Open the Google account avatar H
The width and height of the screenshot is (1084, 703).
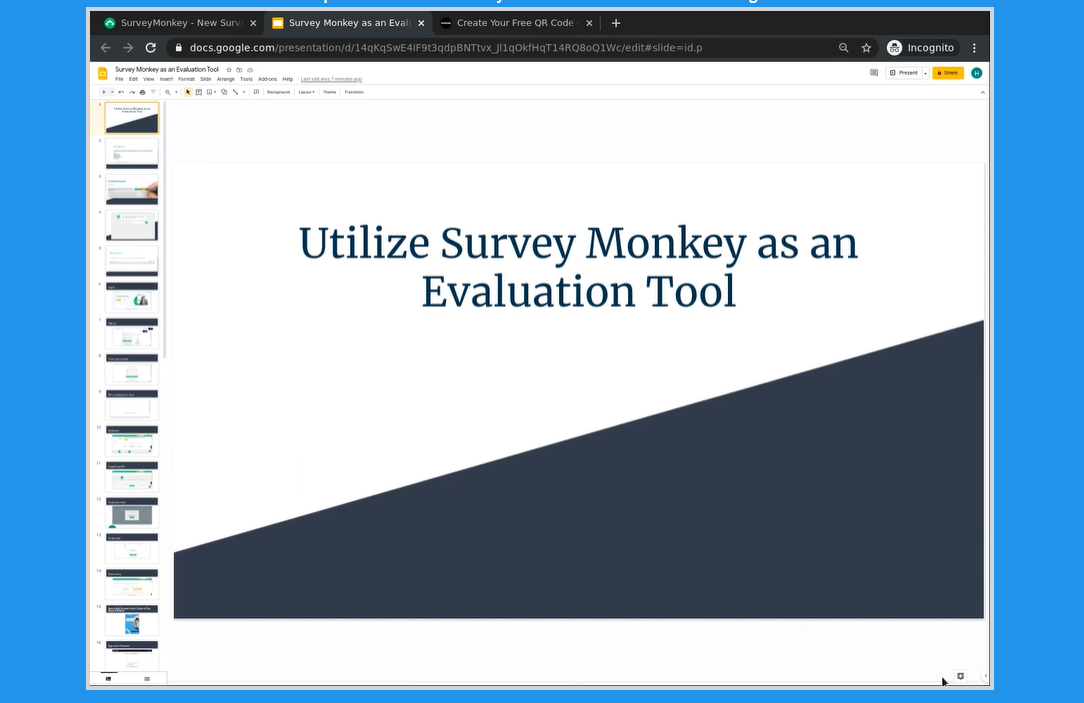coord(977,73)
